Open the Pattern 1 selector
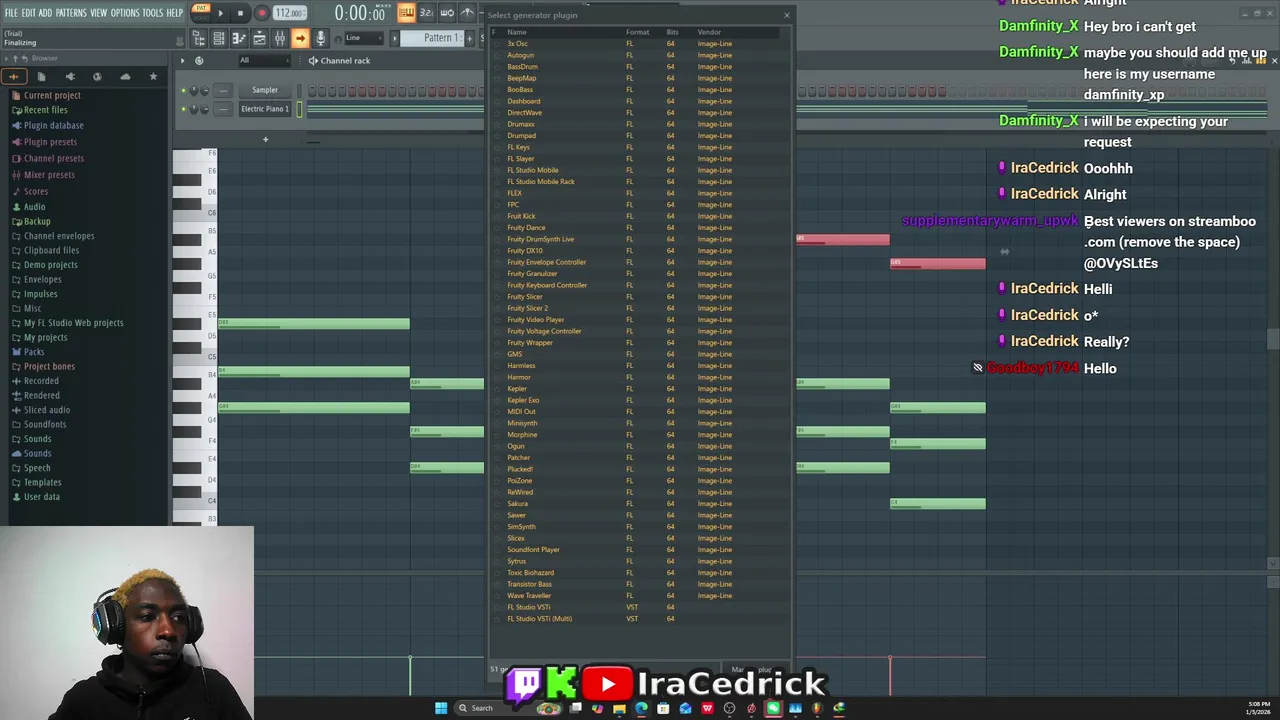Screen dimensions: 1280x720 coord(432,38)
